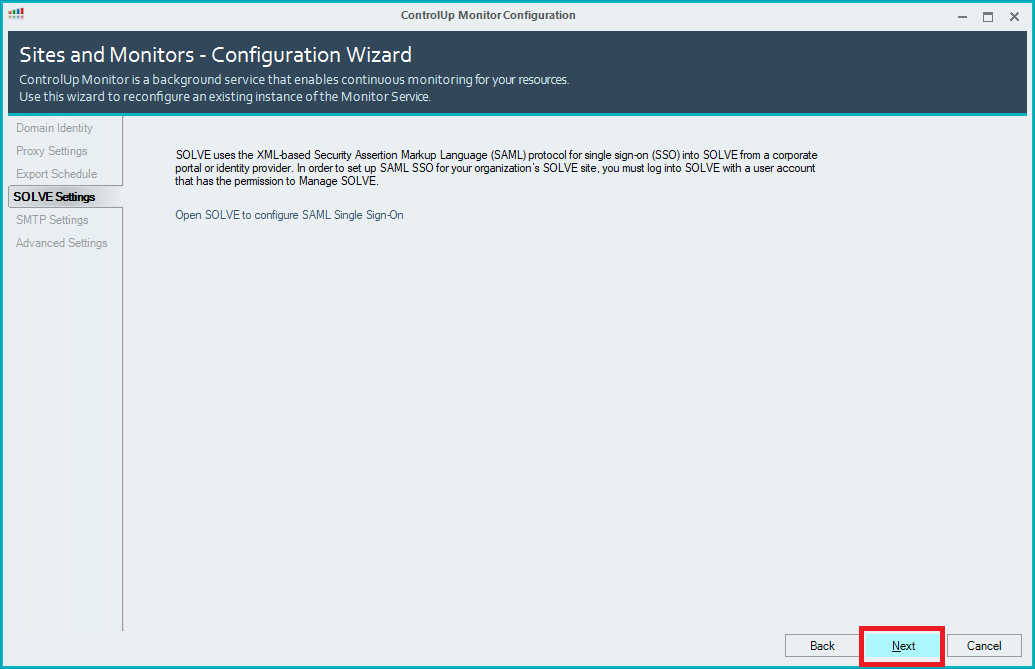Click the ControlUp app icon in title bar
The width and height of the screenshot is (1035, 669).
[x=15, y=15]
